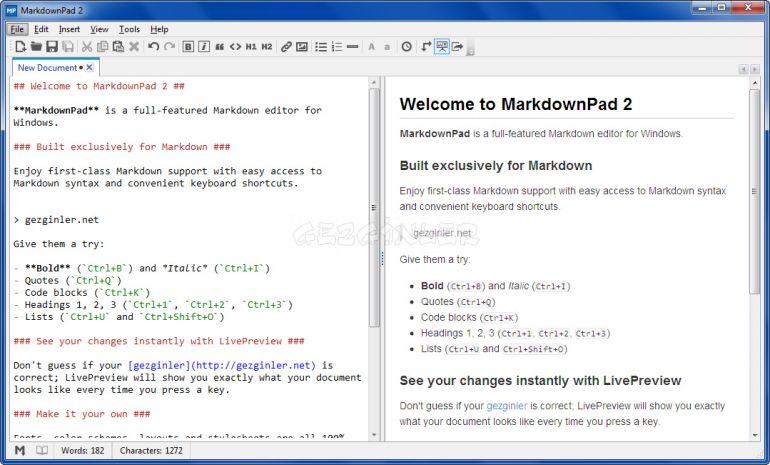The image size is (770, 465).
Task: Click the editor pane scroll up arrow
Action: tap(374, 82)
